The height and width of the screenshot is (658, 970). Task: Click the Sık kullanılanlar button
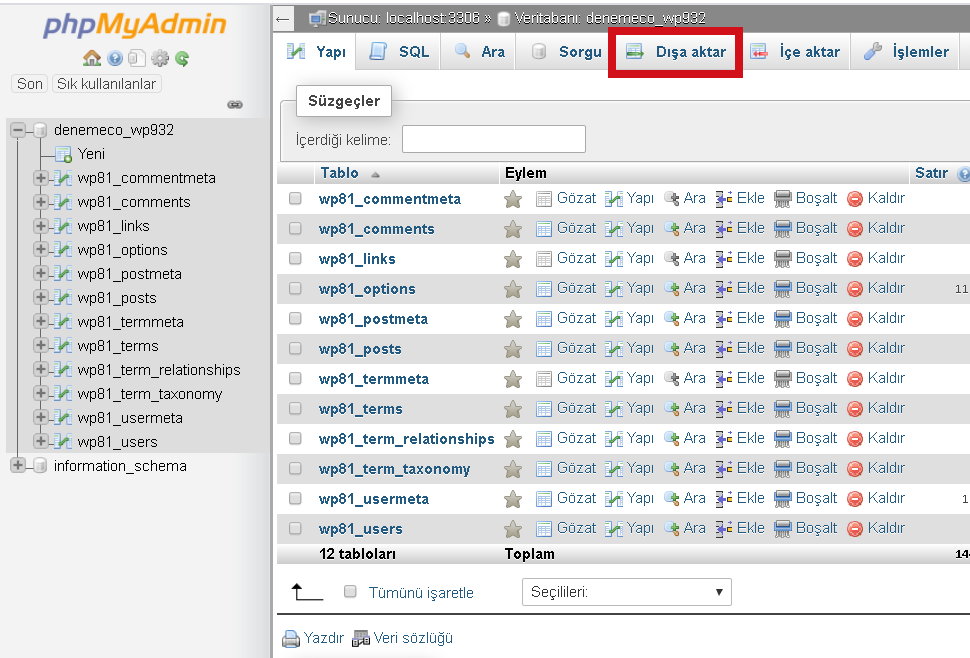pyautogui.click(x=106, y=84)
